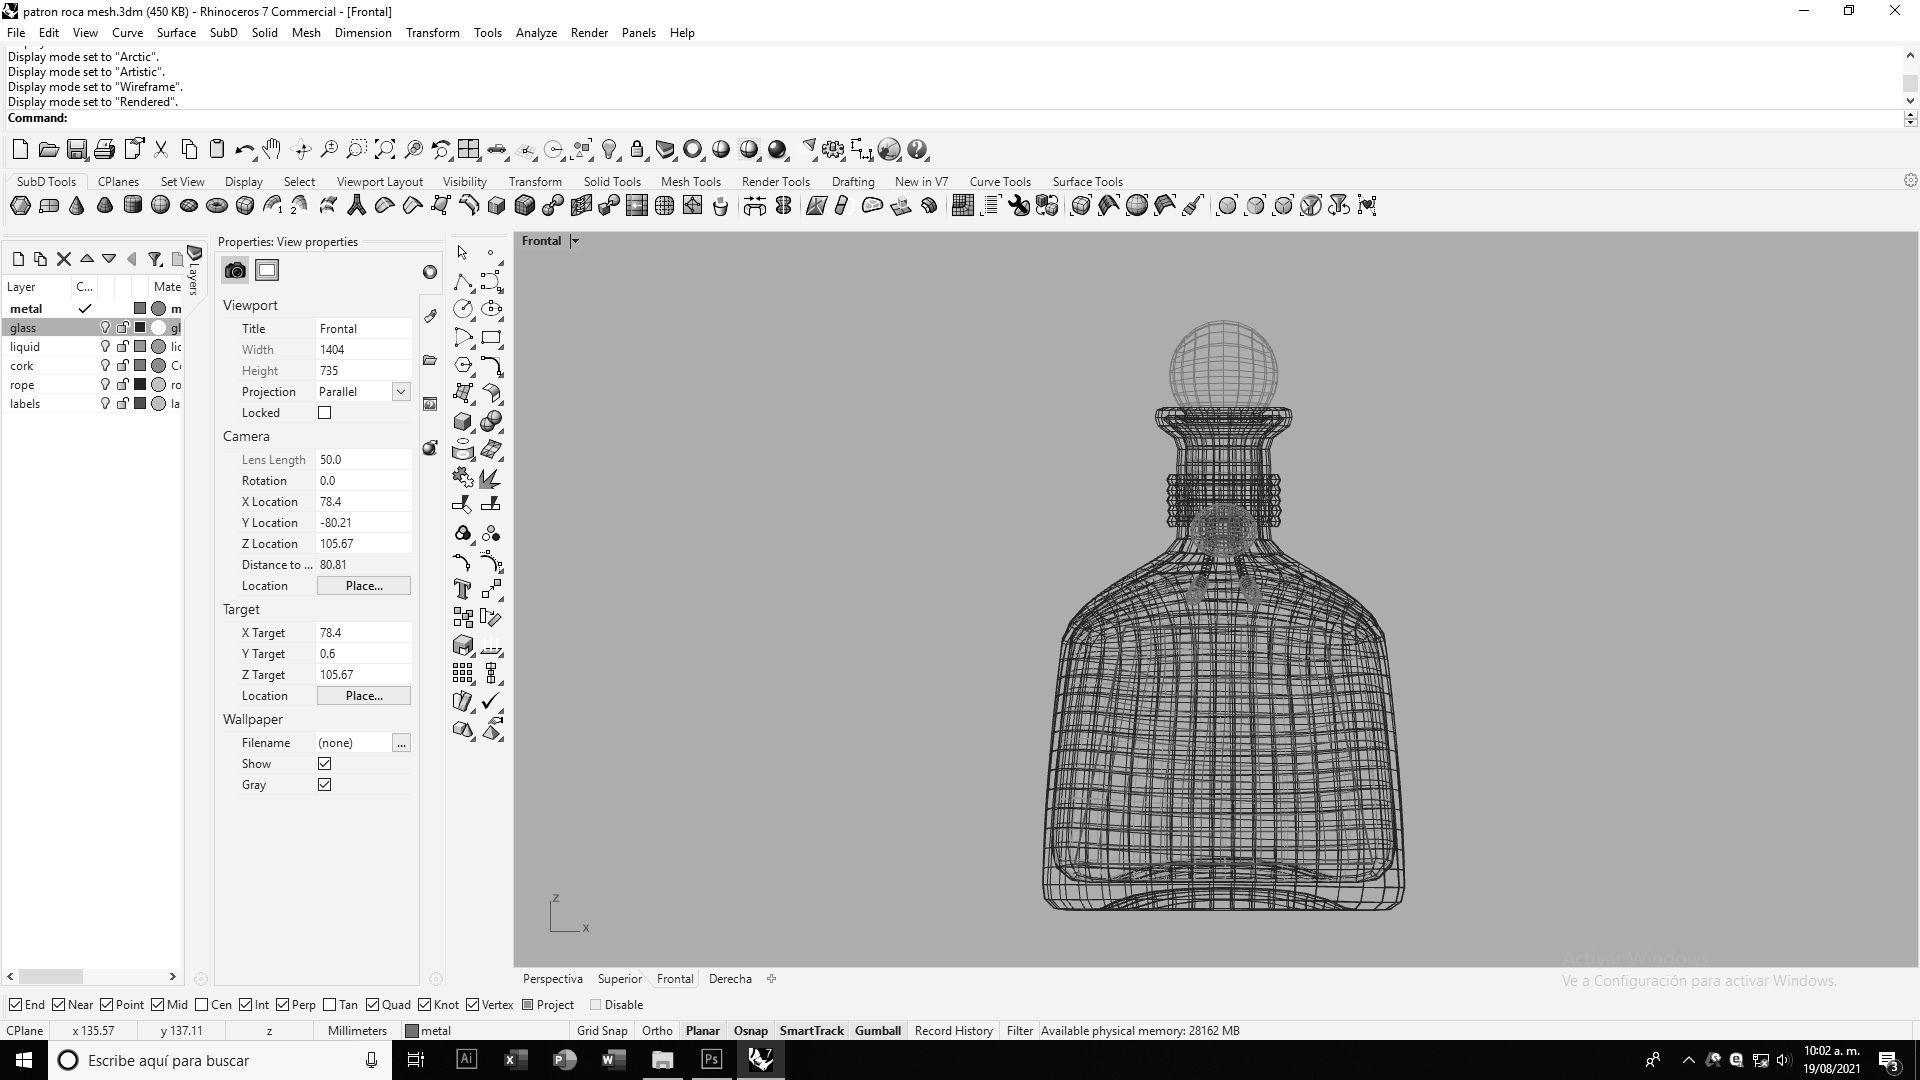Switch to the Derecha viewport tab
This screenshot has height=1080, width=1920.
point(730,979)
